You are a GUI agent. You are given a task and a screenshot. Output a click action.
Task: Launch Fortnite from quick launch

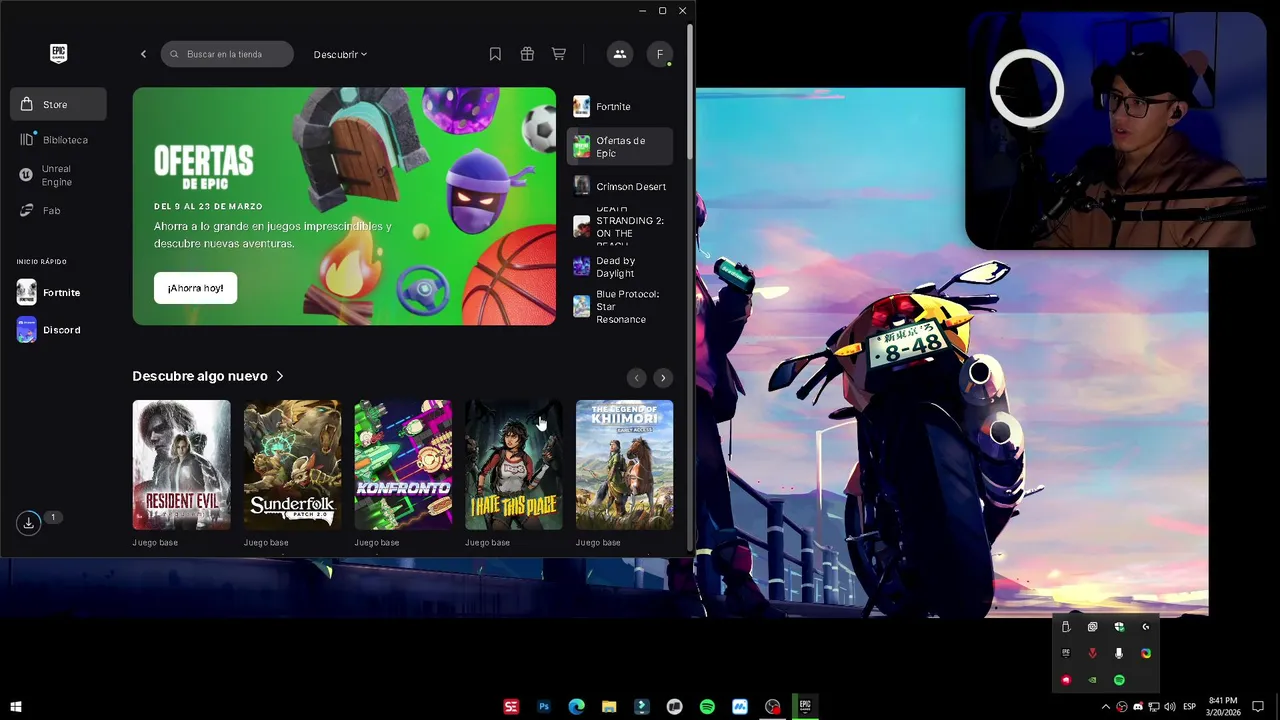point(49,292)
